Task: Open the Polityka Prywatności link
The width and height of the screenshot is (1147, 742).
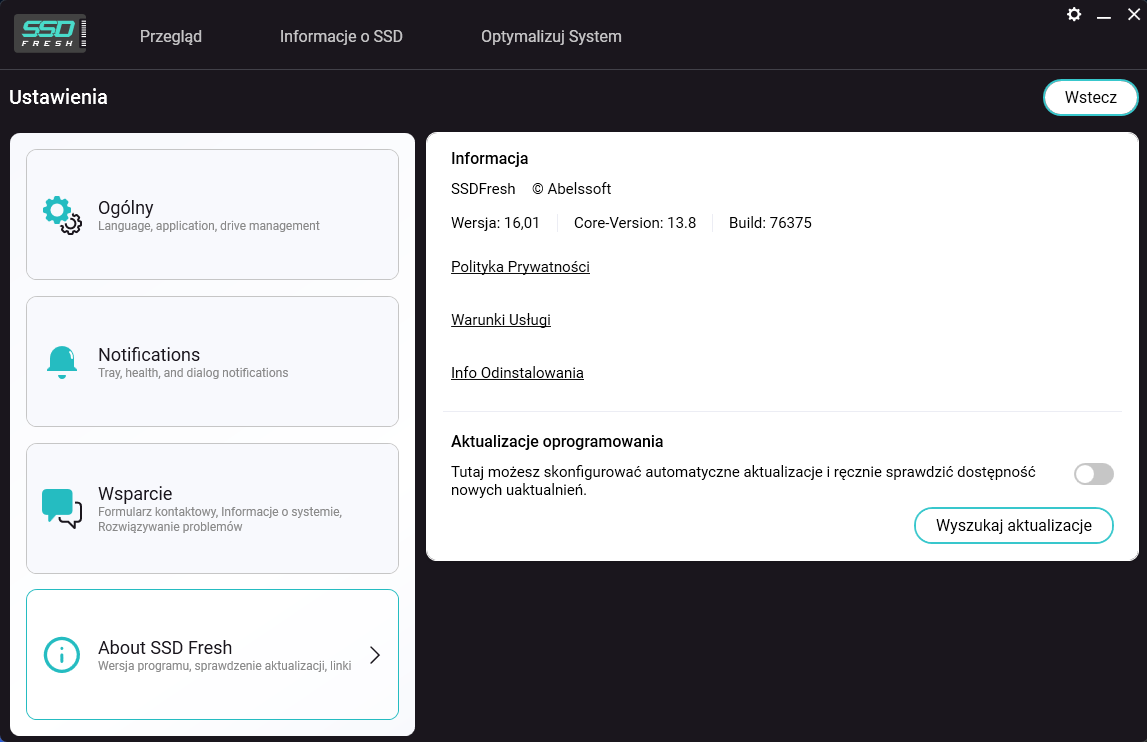Action: 520,267
